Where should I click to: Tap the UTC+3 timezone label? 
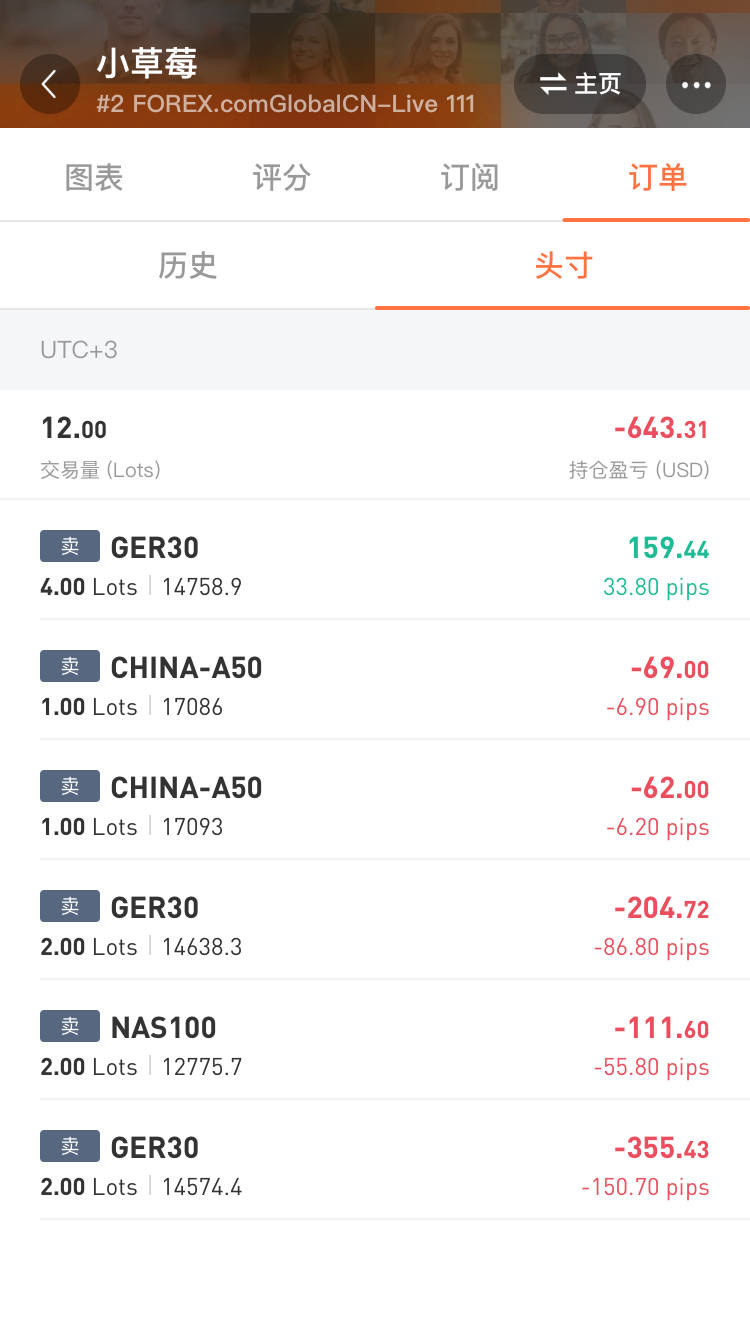click(x=79, y=350)
